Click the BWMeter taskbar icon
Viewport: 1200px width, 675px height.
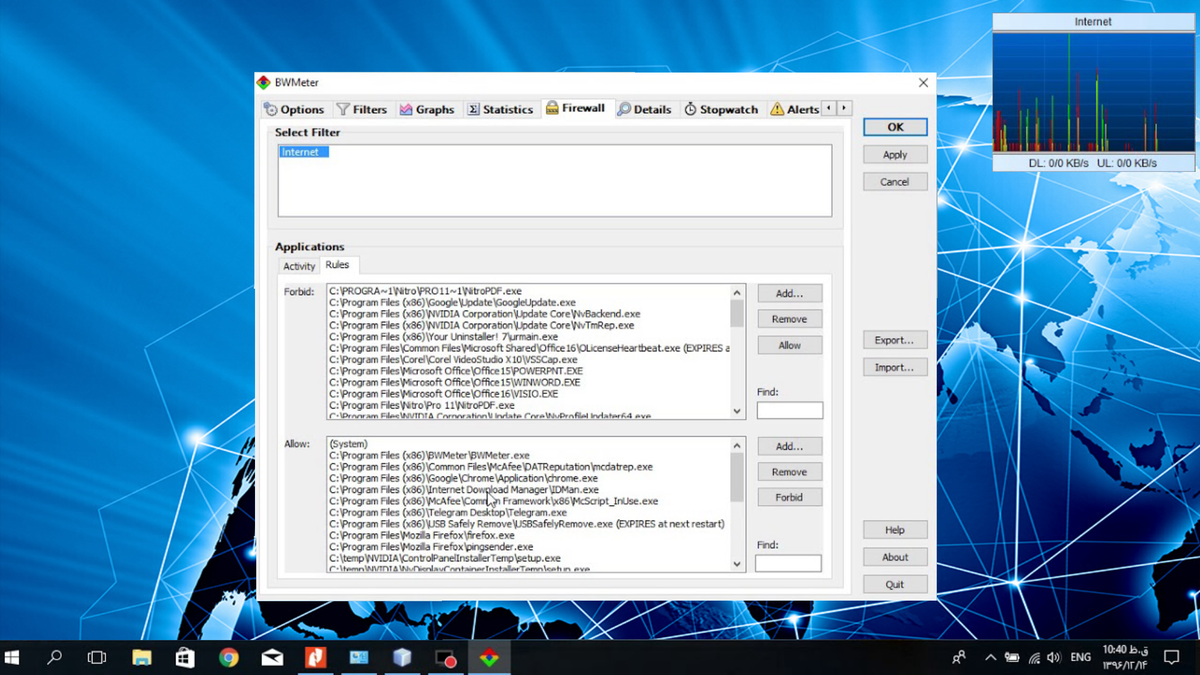489,657
